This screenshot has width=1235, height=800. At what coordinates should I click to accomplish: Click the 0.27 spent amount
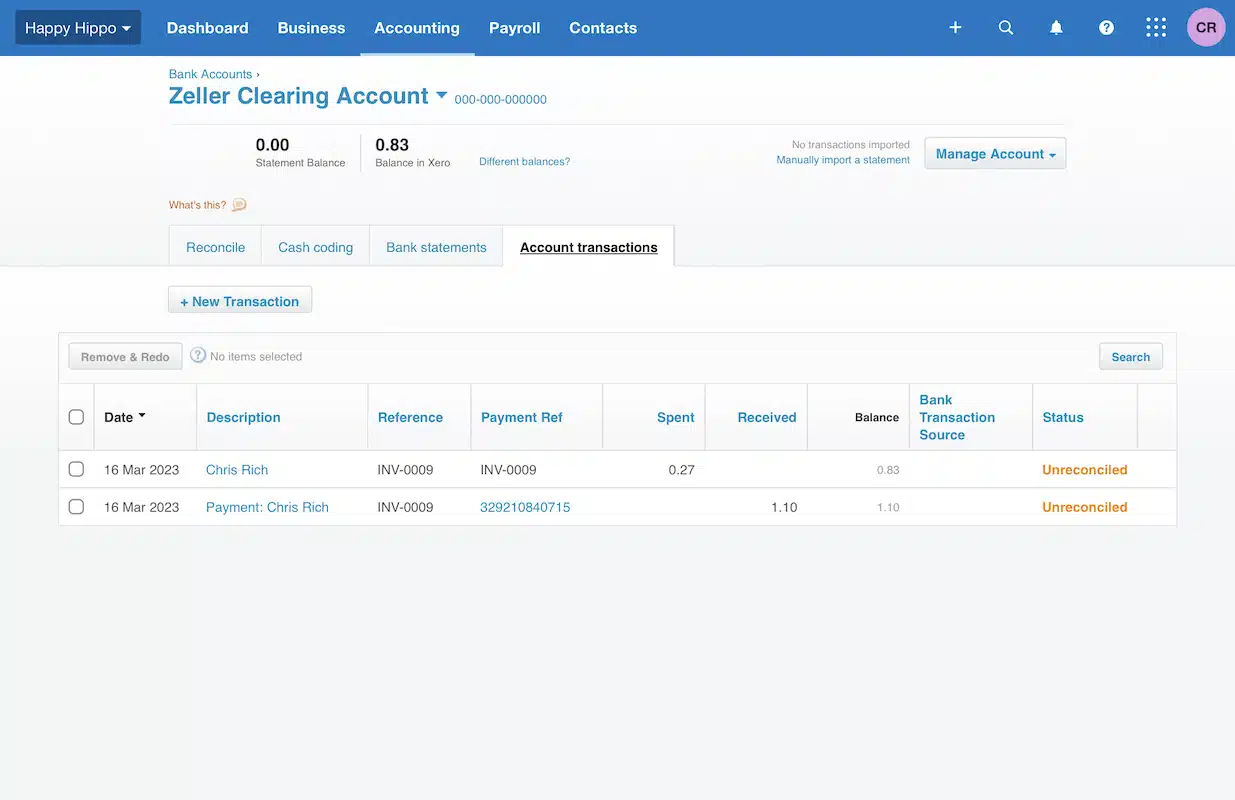click(x=681, y=469)
